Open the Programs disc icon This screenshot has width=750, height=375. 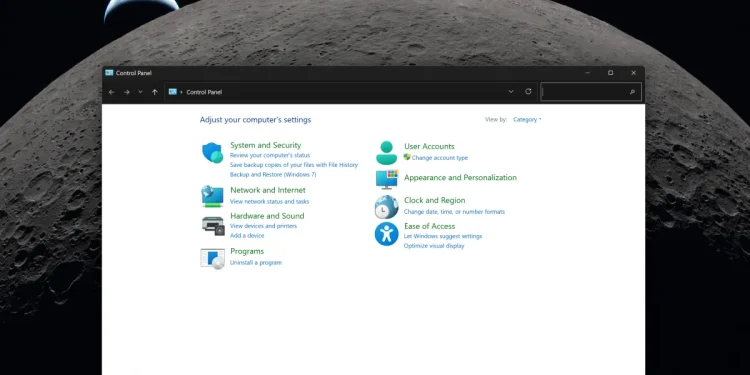(x=212, y=259)
